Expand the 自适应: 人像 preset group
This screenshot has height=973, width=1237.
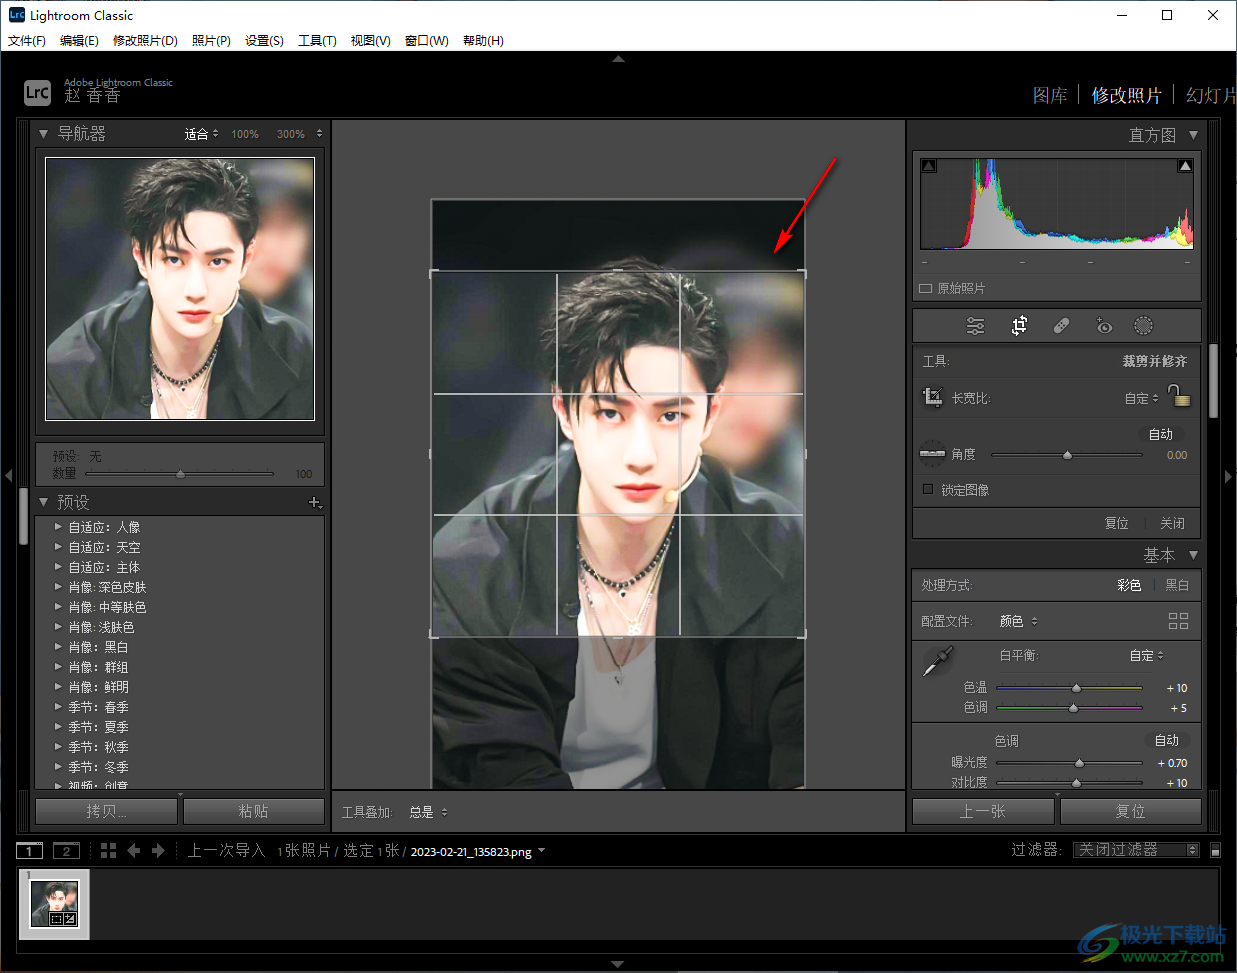pos(58,526)
